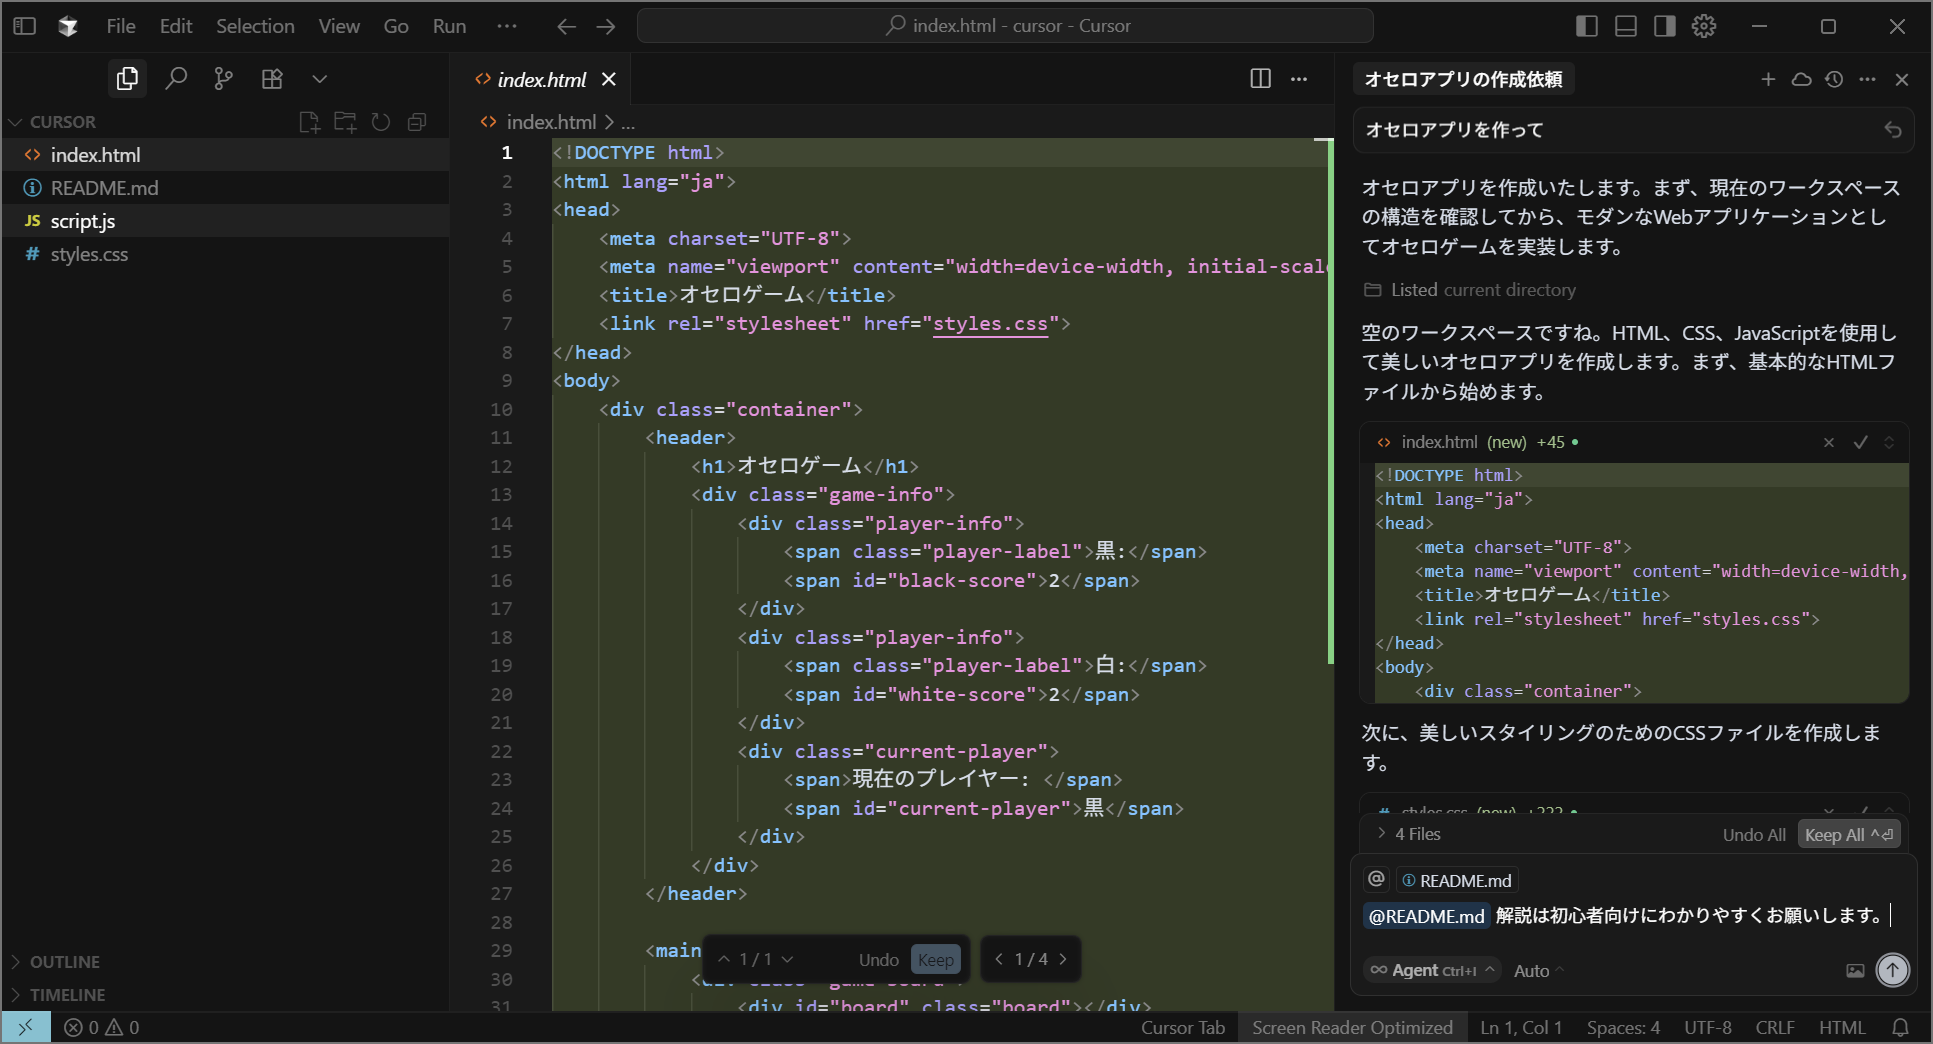1933x1044 pixels.
Task: Open styles.css in the file tree
Action: coord(225,254)
